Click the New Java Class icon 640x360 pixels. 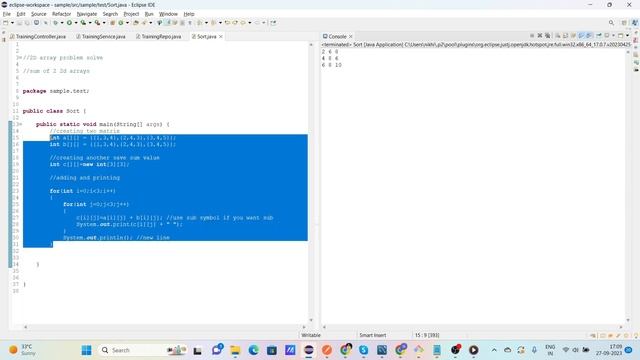(x=120, y=23)
